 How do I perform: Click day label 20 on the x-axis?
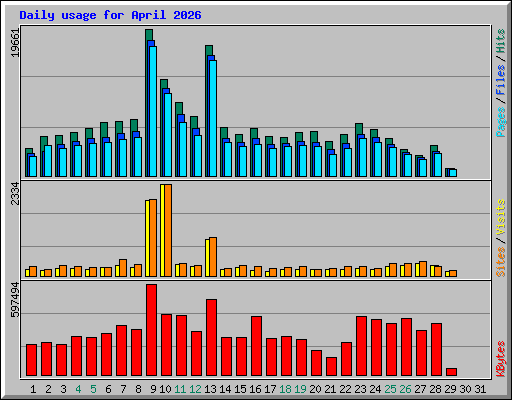tap(315, 389)
